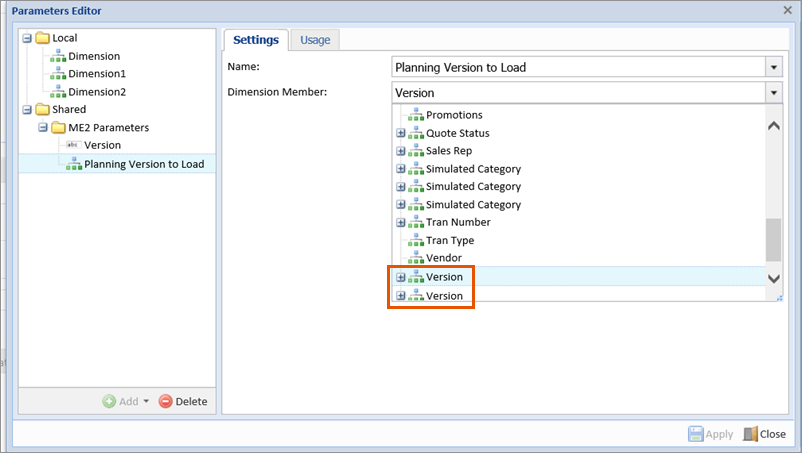Viewport: 802px width, 453px height.
Task: Click the Dimension2 hierarchy icon
Action: pyautogui.click(x=58, y=92)
